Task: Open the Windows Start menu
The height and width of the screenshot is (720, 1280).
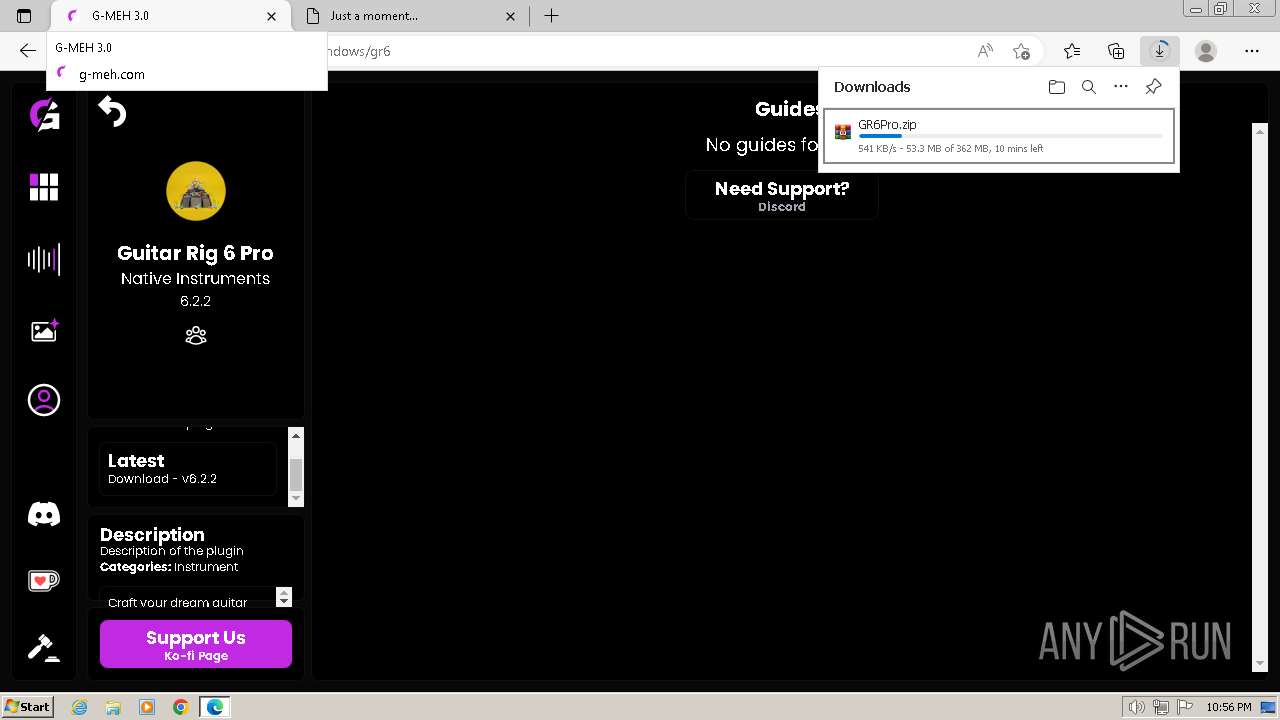Action: pyautogui.click(x=28, y=706)
